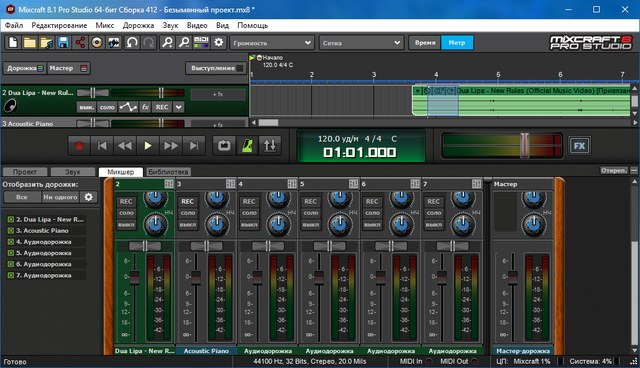Click the mixer channel 2 layout icon
640x368 pixels.
169,184
